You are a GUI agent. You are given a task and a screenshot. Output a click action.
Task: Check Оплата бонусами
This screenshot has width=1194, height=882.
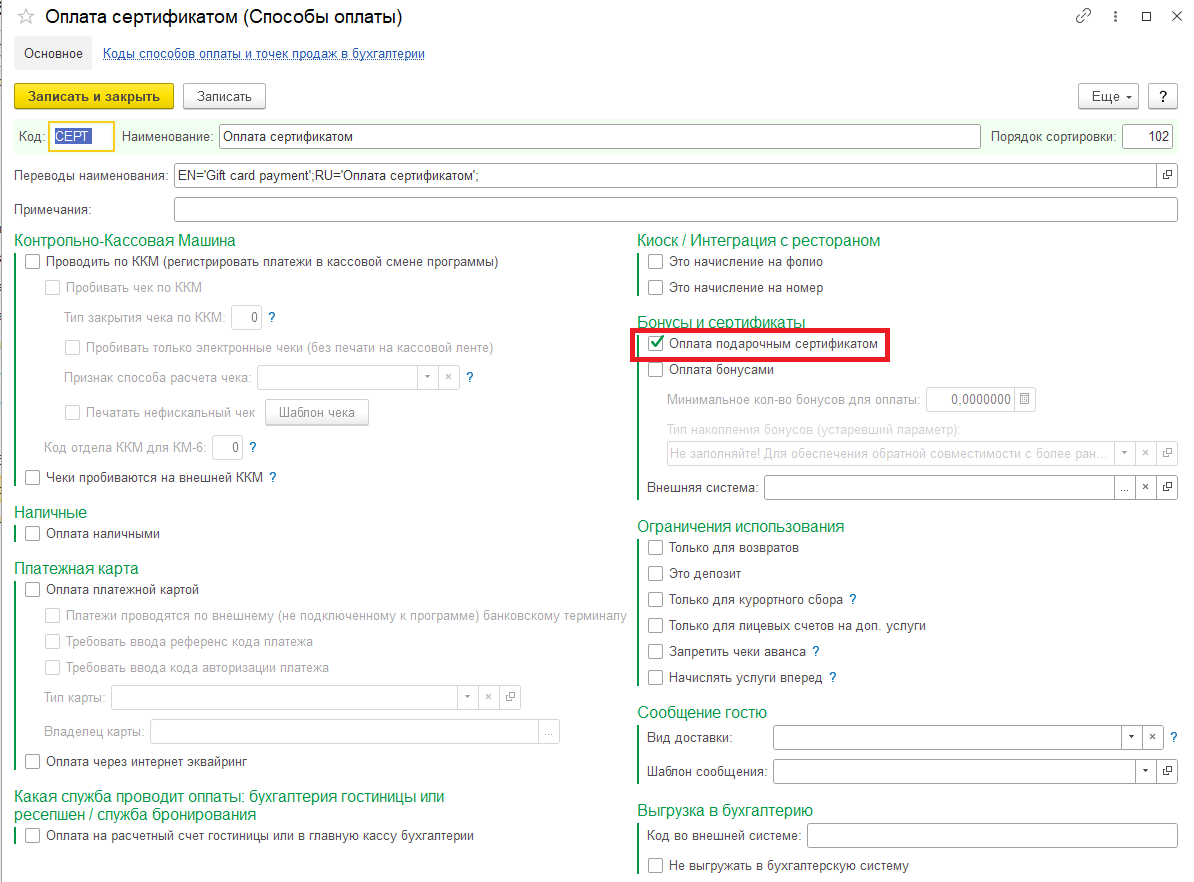[x=656, y=370]
